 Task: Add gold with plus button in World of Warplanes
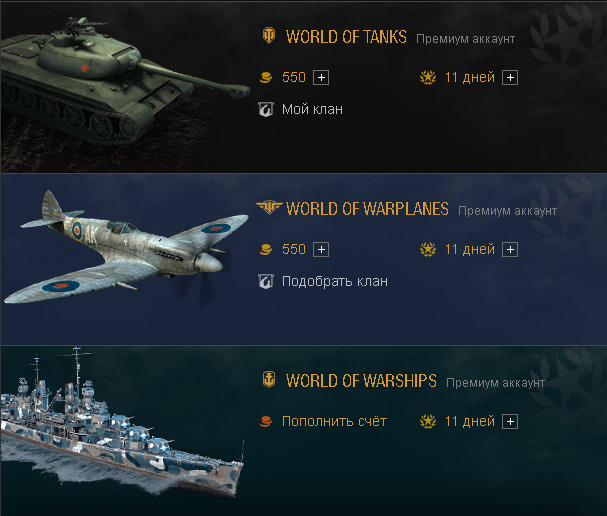(x=321, y=250)
